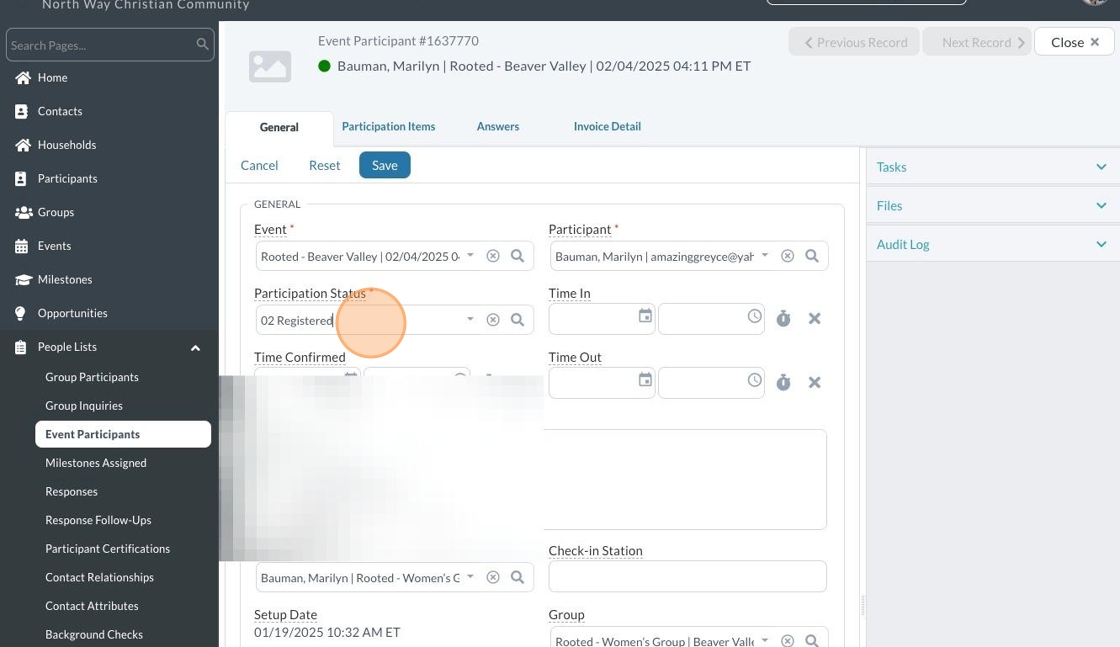1120x647 pixels.
Task: Go to Previous Record
Action: (x=854, y=42)
